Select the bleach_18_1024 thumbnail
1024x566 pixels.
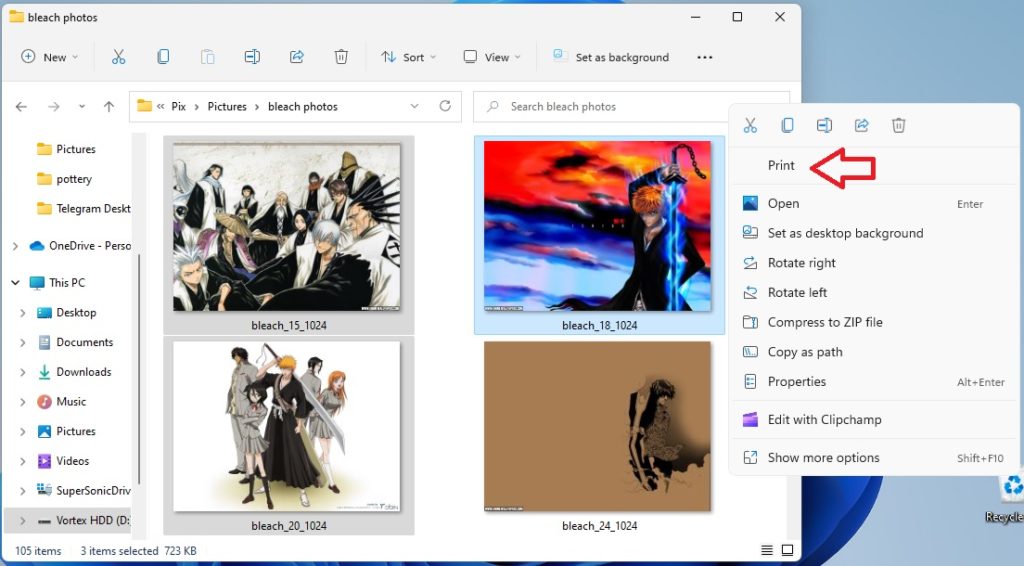[x=599, y=235]
